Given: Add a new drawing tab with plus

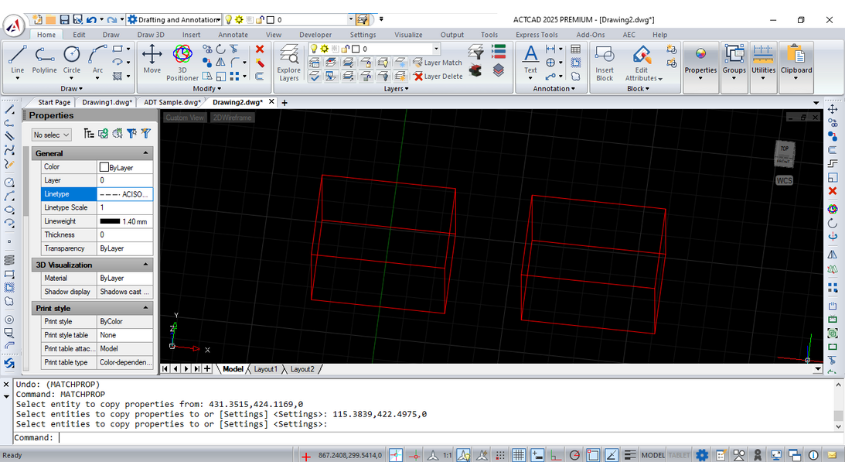Looking at the screenshot, I should (285, 102).
